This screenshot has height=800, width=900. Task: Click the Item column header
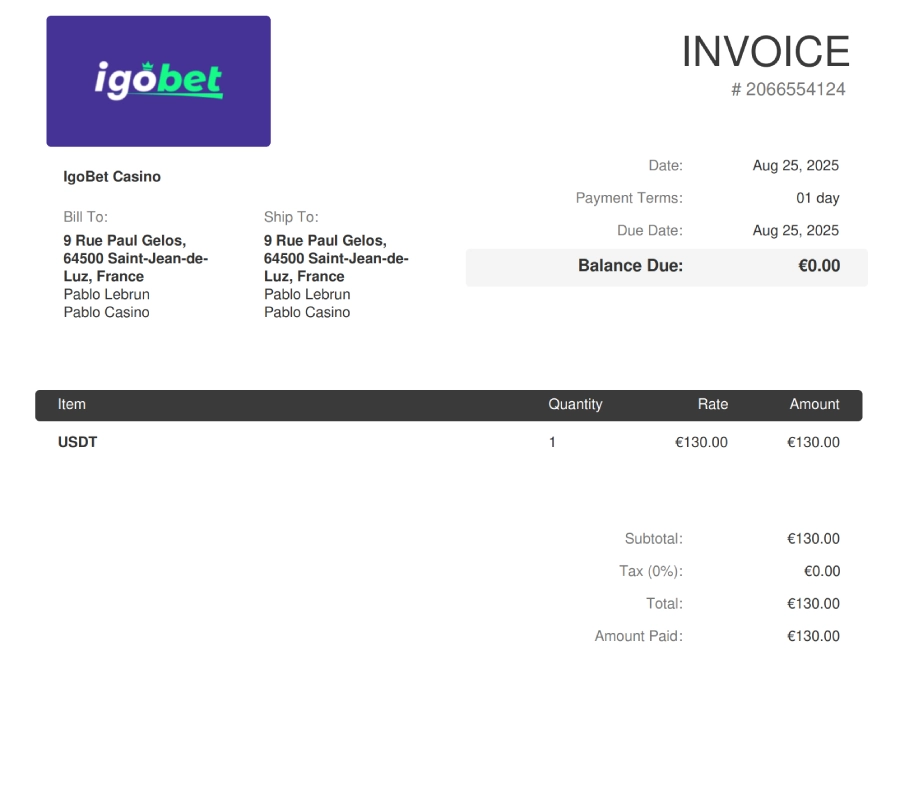click(x=72, y=405)
